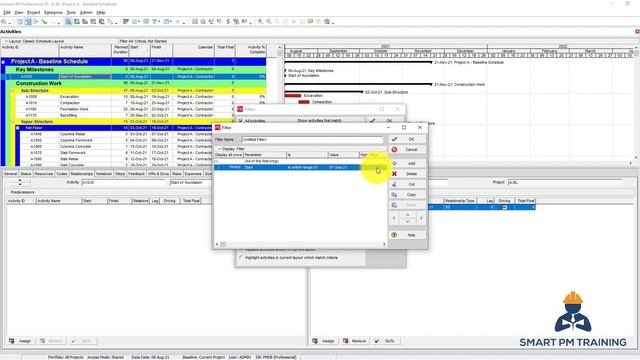Click the Zoom Out toolbar icon
Screen dimensions: 640x360
point(269,22)
